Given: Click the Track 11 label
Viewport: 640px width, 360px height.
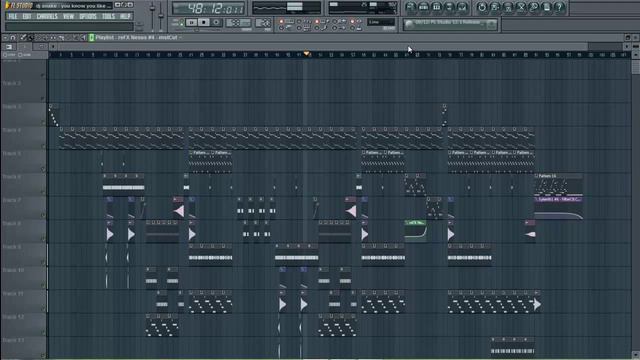Looking at the screenshot, I should pos(13,293).
